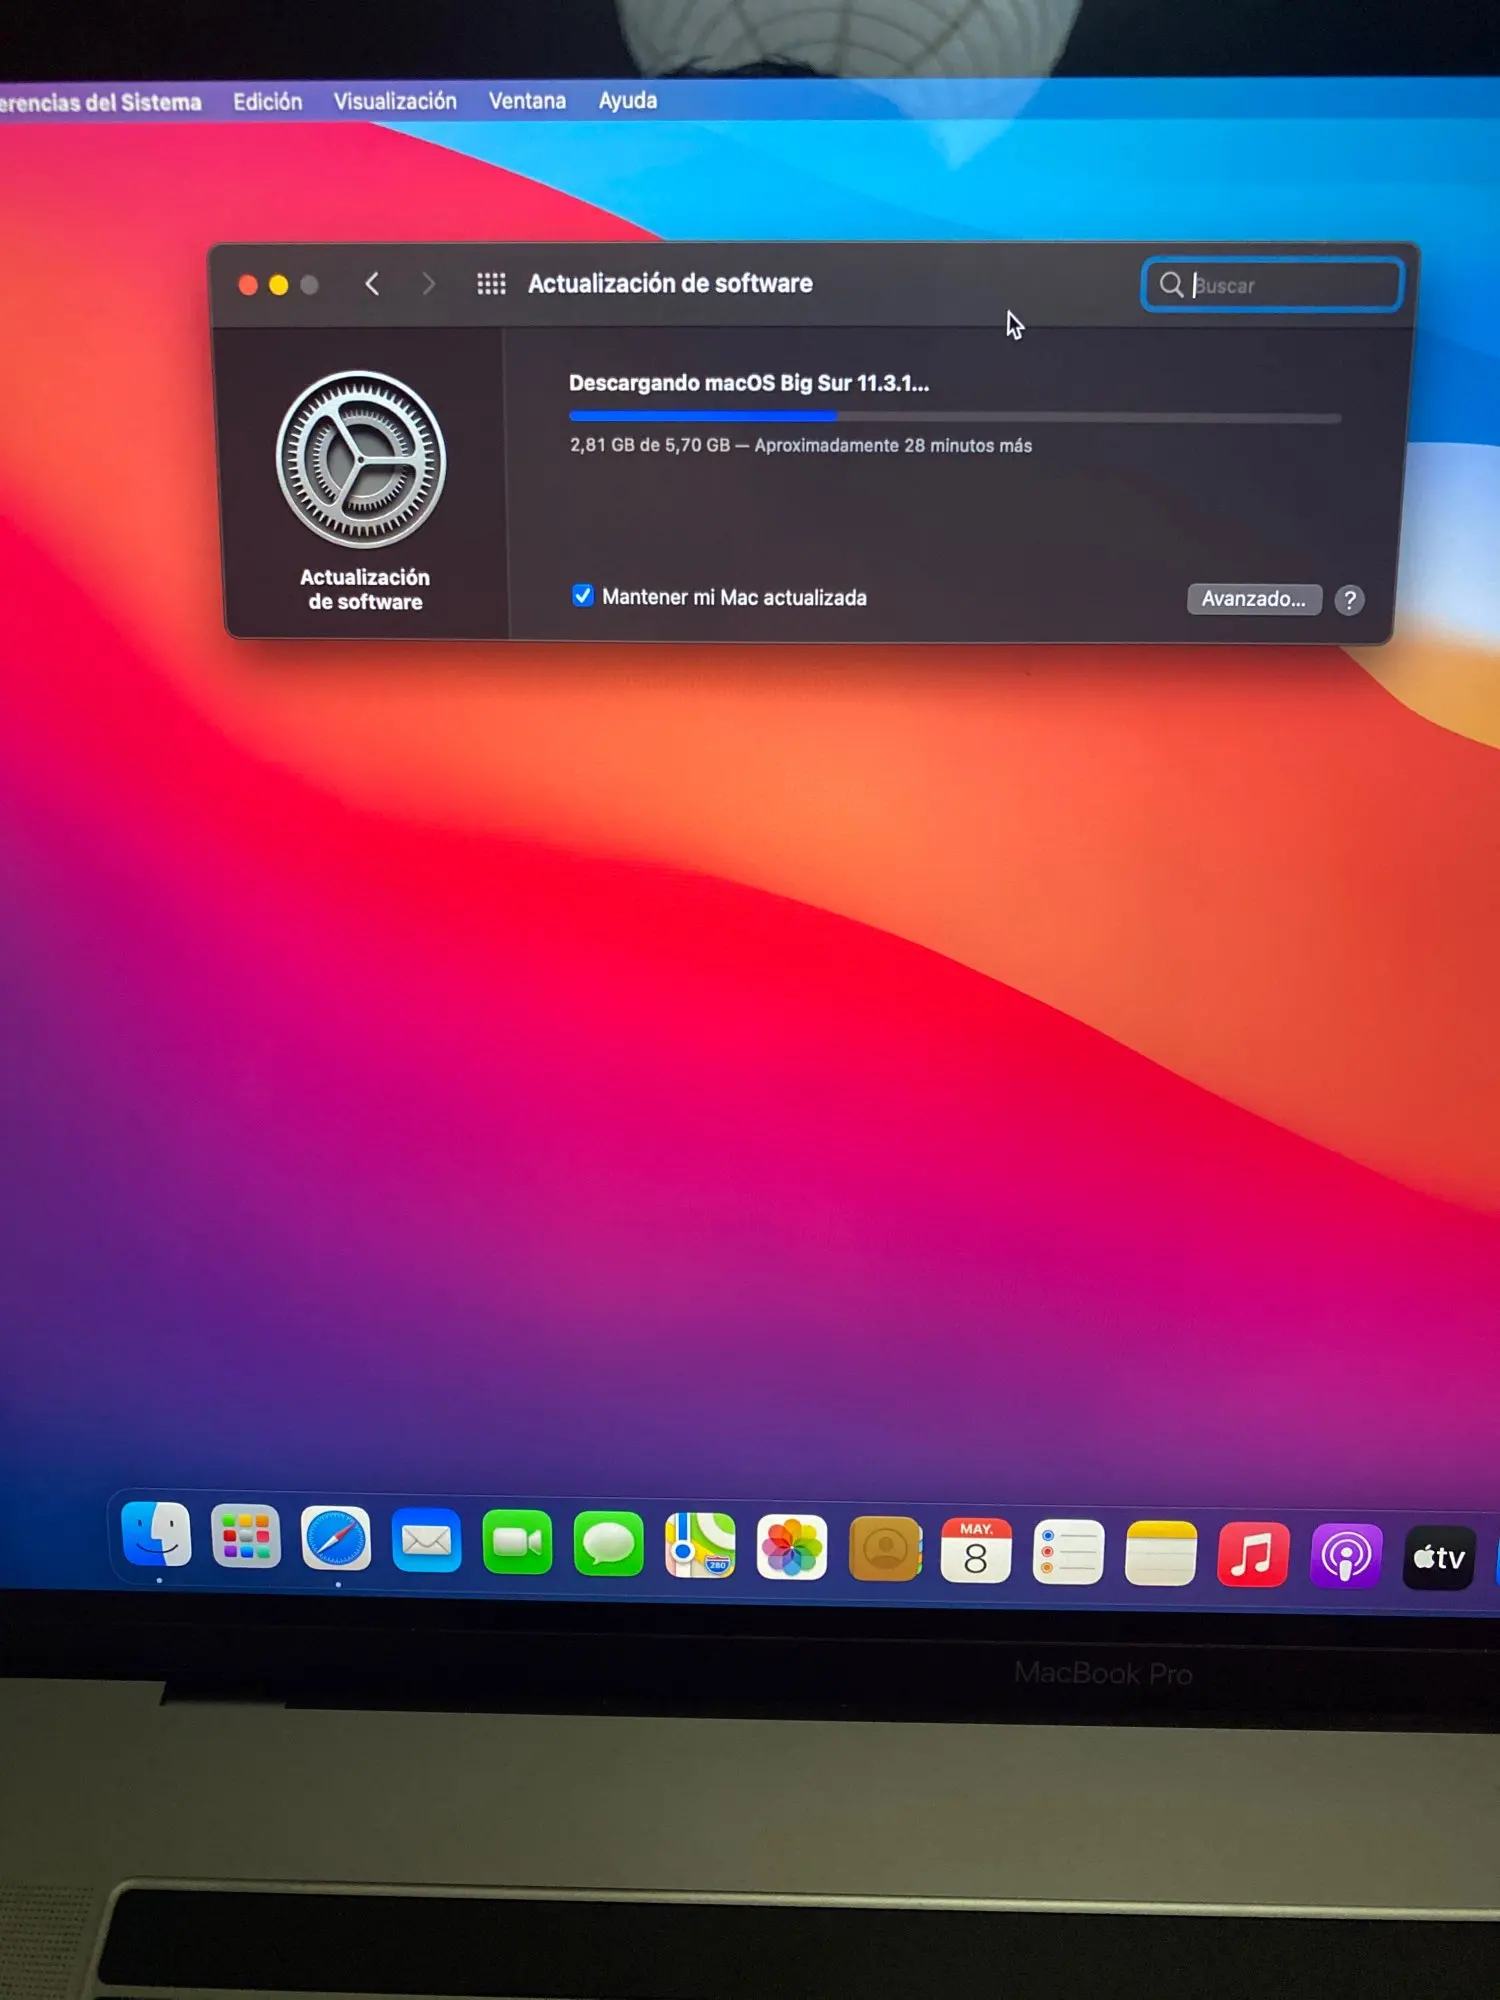Screen dimensions: 1500x2000
Task: Click the magnifying glass in search field
Action: 1170,285
